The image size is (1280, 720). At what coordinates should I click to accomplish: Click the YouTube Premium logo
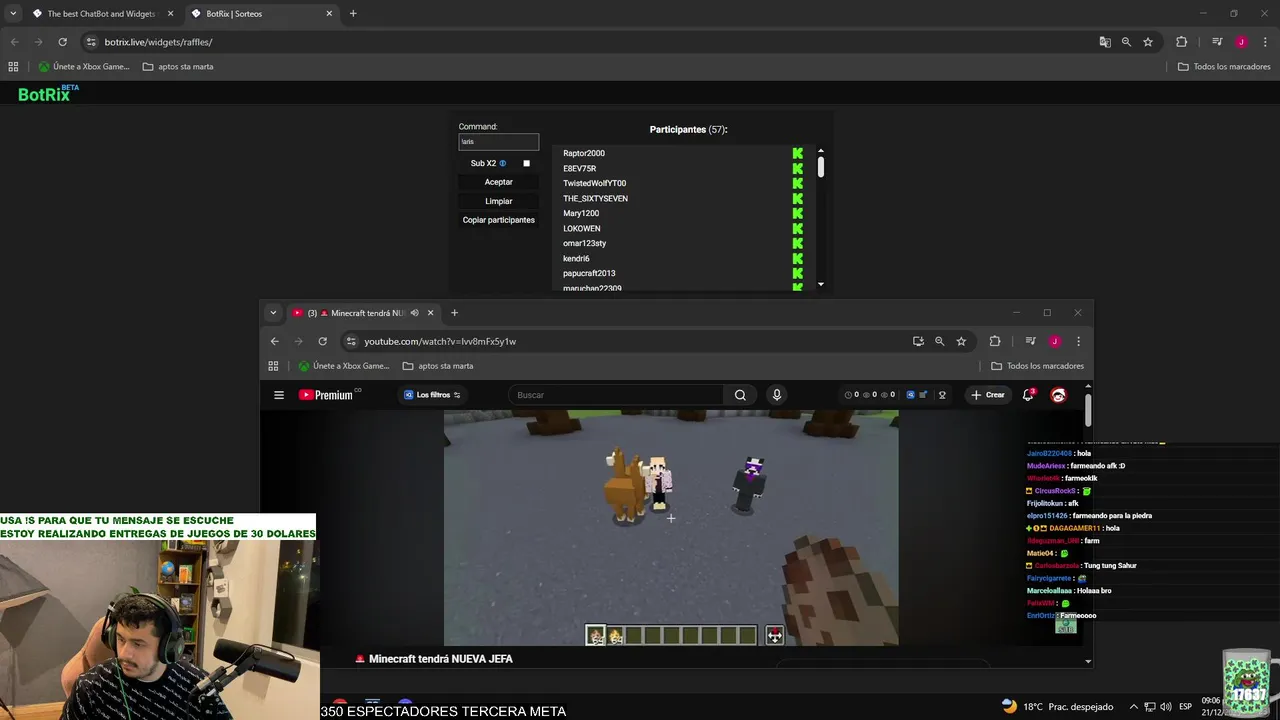[x=327, y=395]
